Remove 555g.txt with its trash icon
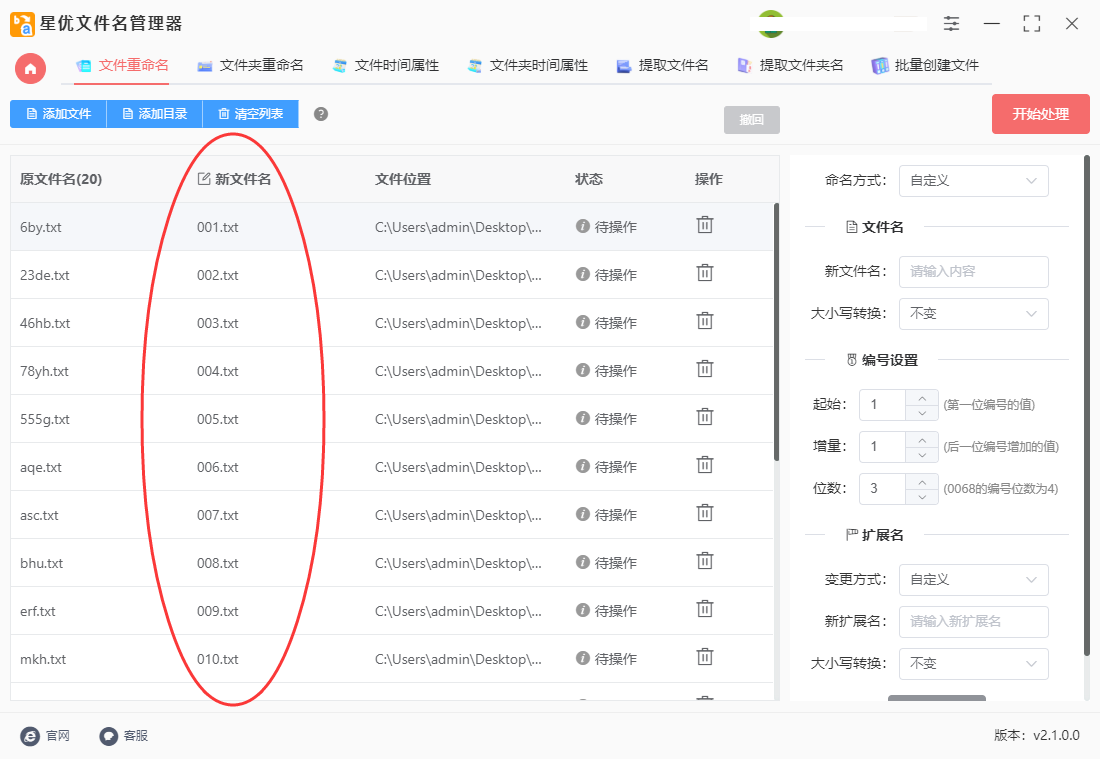 [705, 418]
